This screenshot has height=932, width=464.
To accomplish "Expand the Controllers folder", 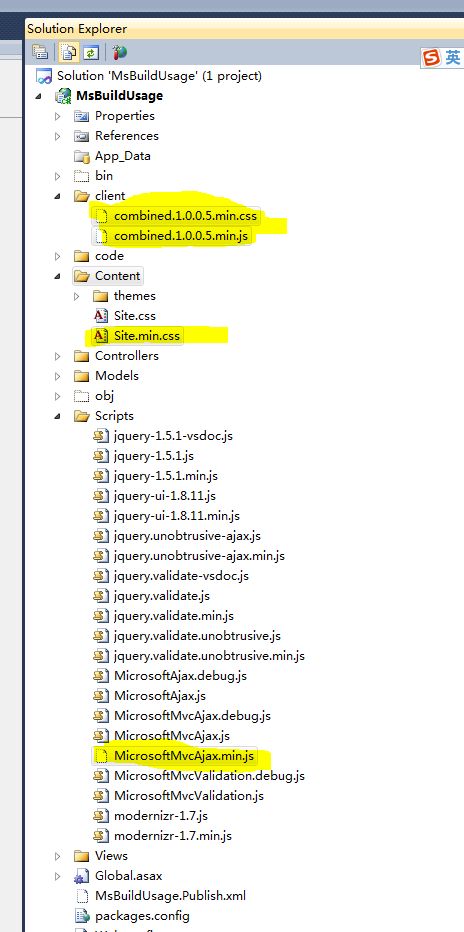I will tap(58, 356).
